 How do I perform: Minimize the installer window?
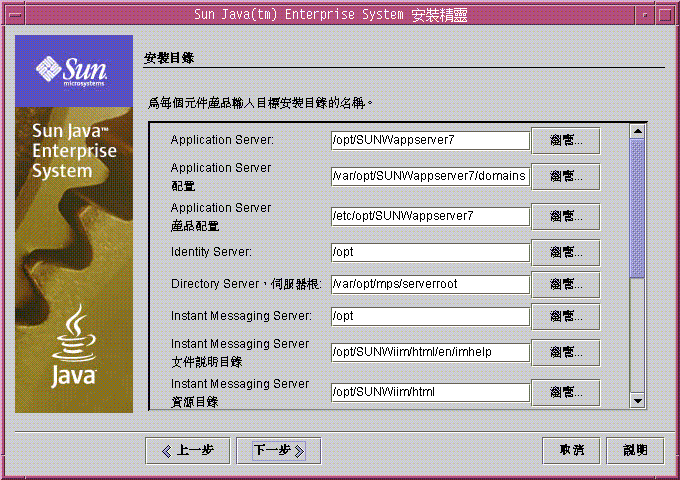(645, 15)
